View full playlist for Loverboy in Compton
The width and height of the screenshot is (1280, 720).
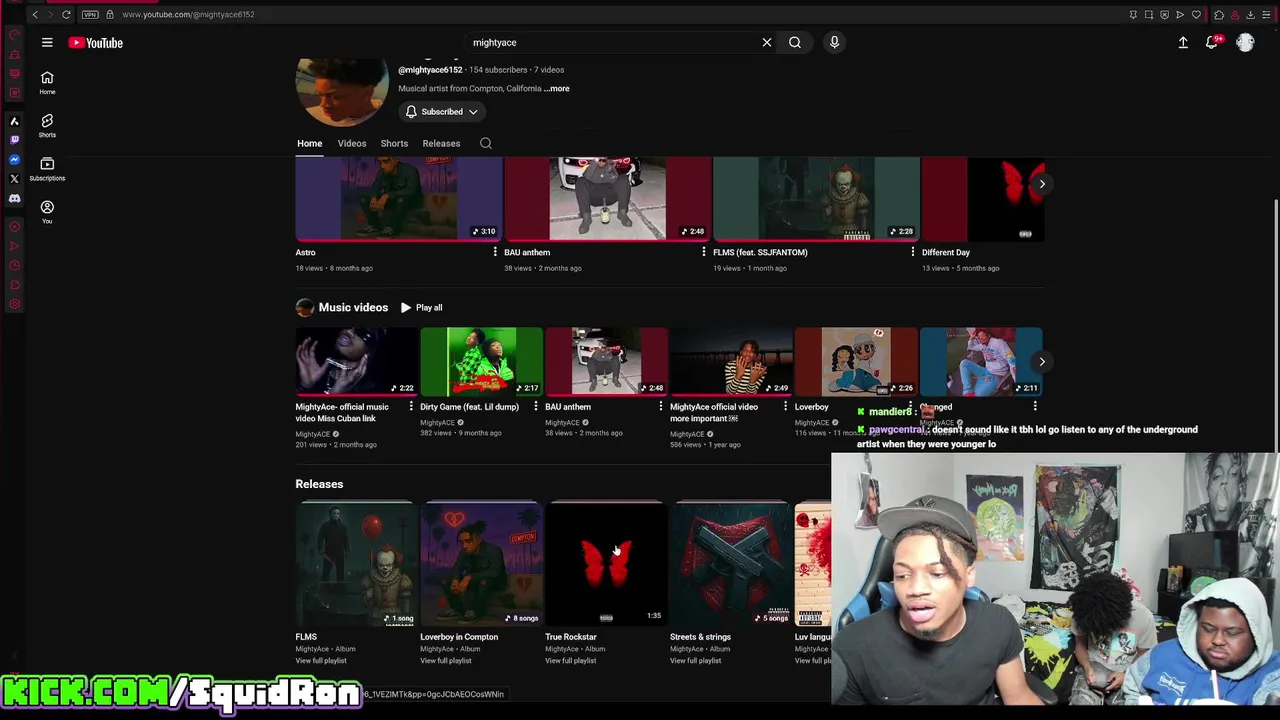click(446, 661)
